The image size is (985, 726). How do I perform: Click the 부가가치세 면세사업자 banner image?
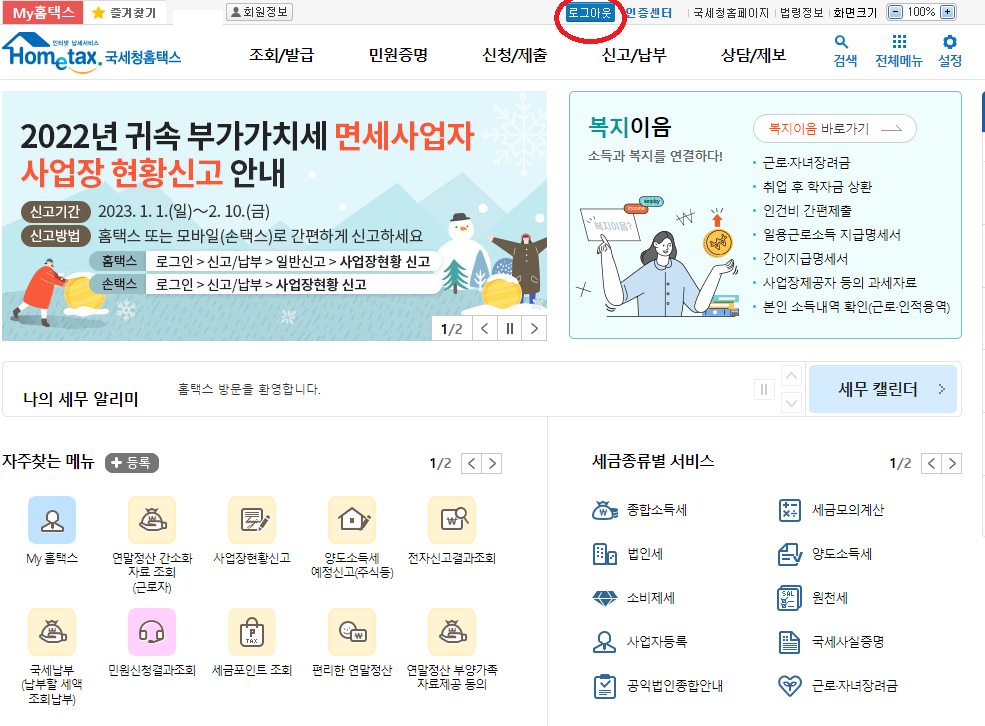point(275,216)
